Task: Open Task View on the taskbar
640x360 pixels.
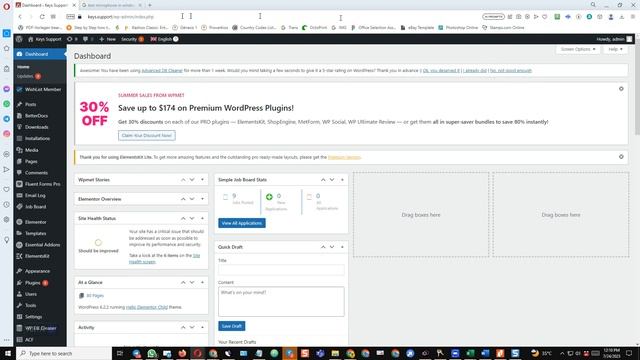Action: 120,353
